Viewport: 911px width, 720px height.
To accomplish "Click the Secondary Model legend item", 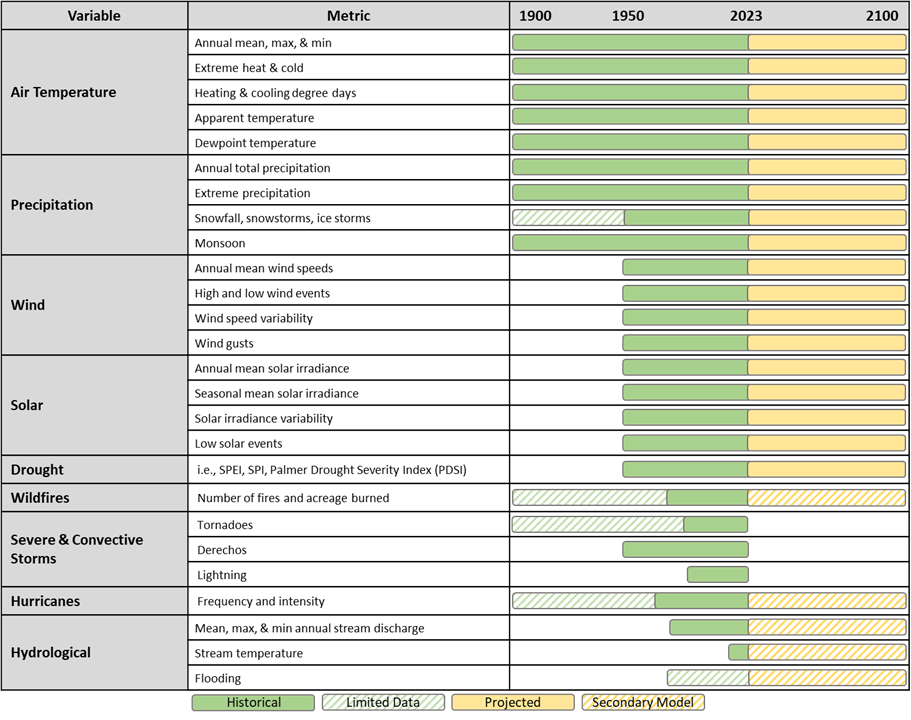I will pos(643,702).
